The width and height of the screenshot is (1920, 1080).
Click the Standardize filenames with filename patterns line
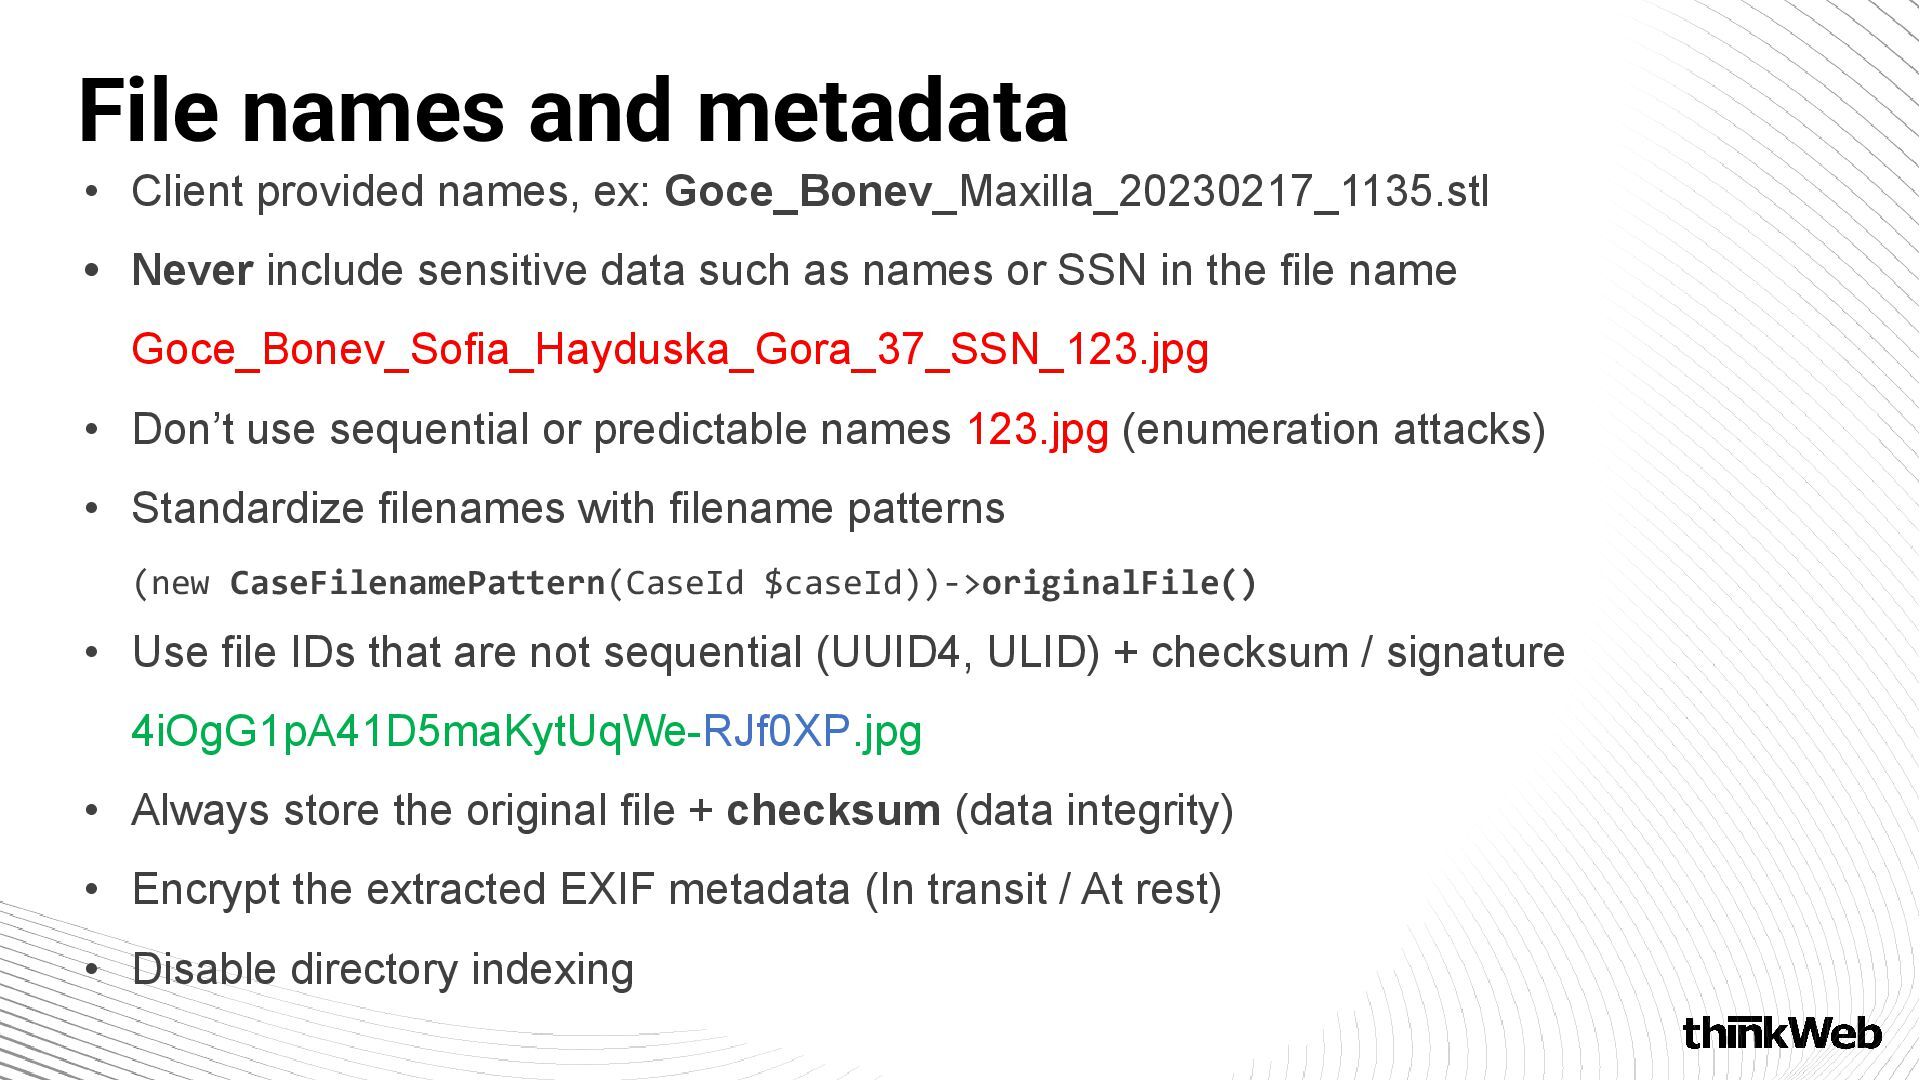coord(568,508)
